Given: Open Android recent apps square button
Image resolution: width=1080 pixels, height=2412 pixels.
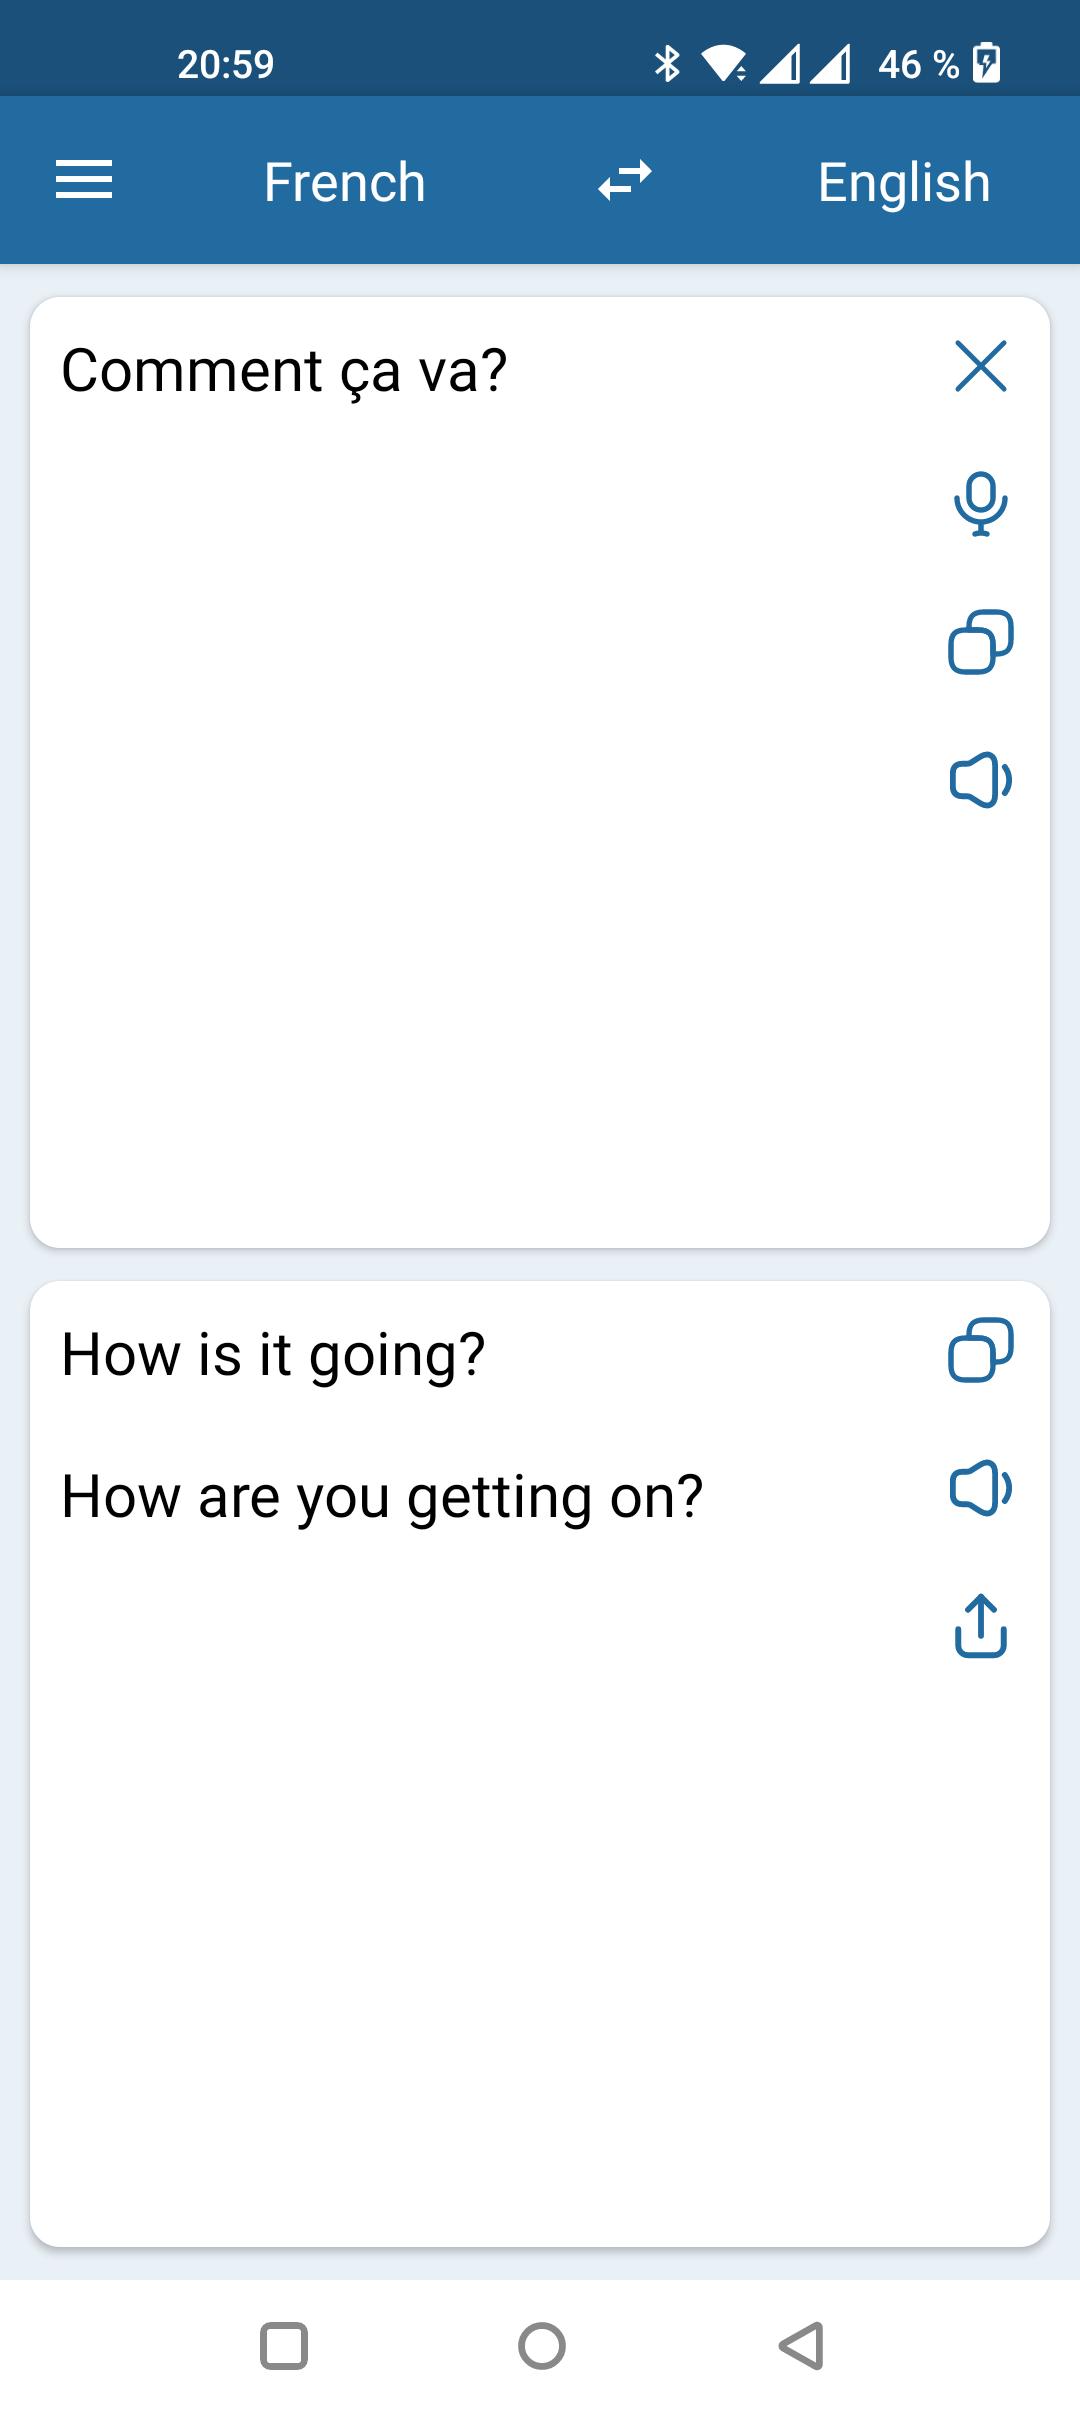Looking at the screenshot, I should pos(284,2346).
